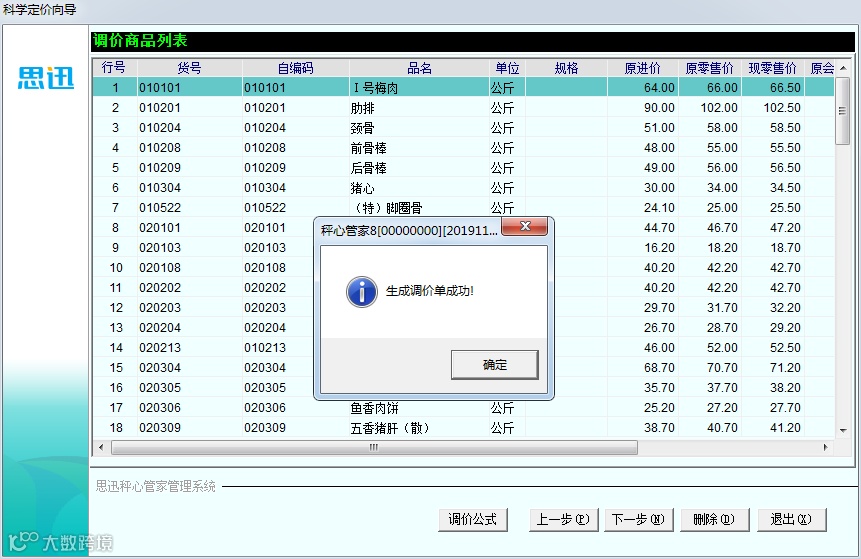The height and width of the screenshot is (559, 861).
Task: Select product name 五香猪肝(散)
Action: 390,428
